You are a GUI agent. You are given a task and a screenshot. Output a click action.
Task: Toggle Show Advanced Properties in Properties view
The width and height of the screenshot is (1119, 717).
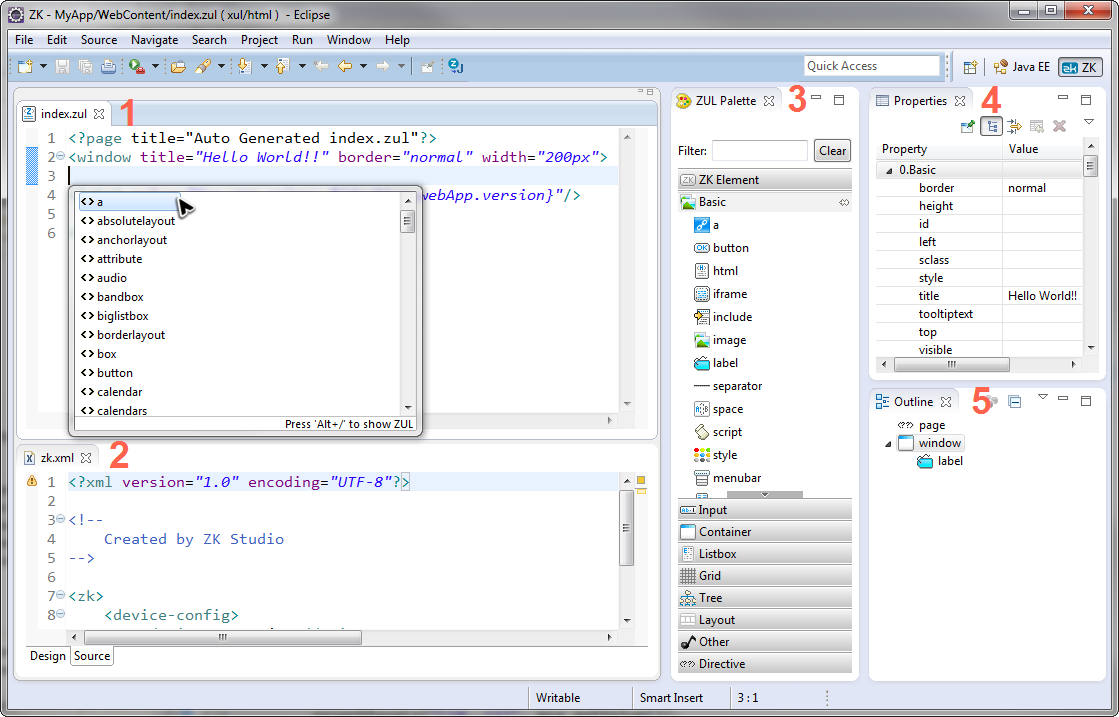1014,126
